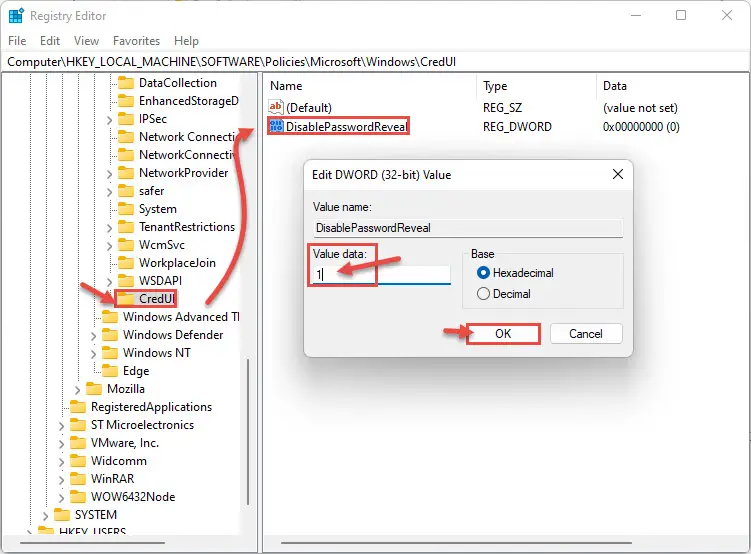Expand the TenantRestrictions tree node
Screen dimensions: 751x554
[x=109, y=228]
